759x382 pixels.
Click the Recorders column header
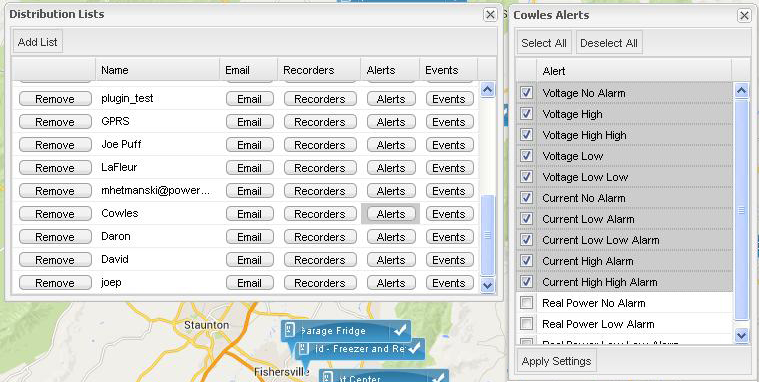pos(319,70)
